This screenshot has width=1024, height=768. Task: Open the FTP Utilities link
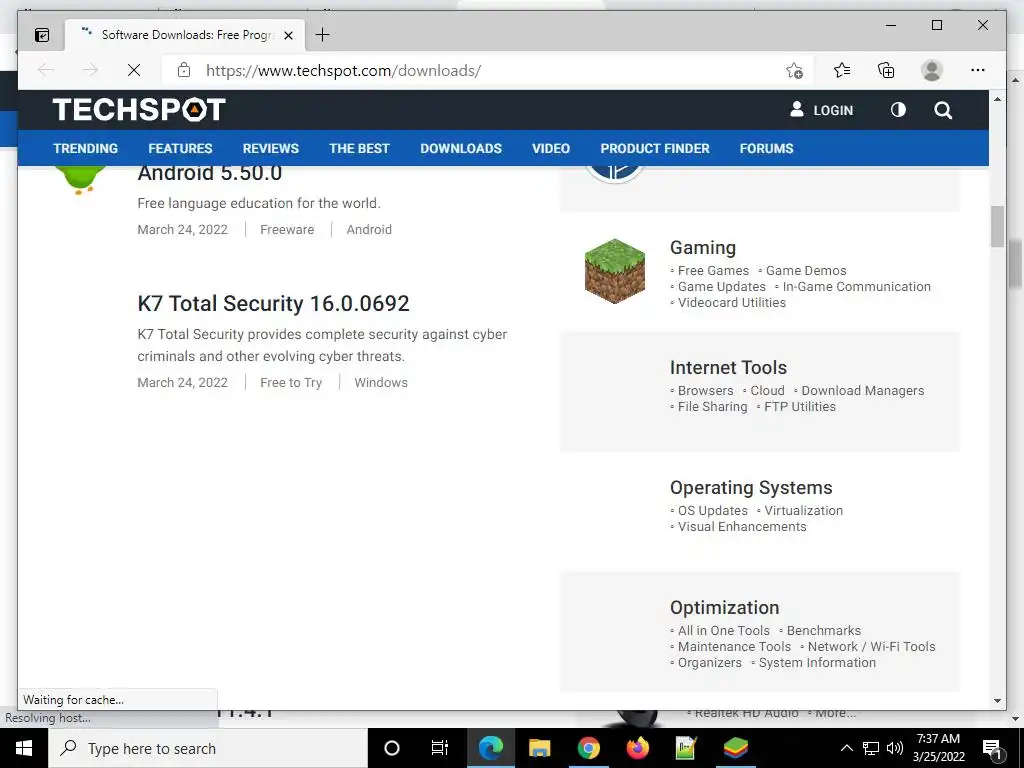[x=800, y=406]
